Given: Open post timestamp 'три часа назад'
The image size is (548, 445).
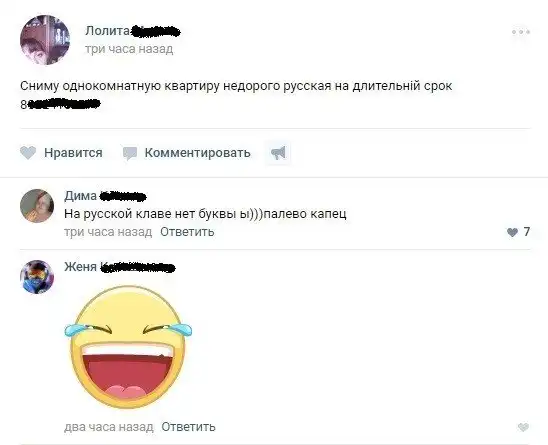Looking at the screenshot, I should 129,49.
